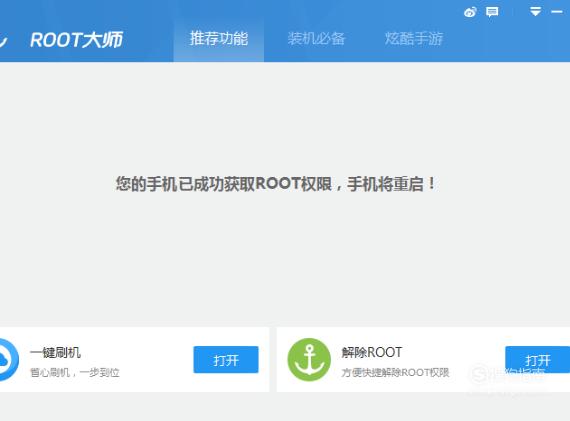Expand the title bar dropdown menu arrow

click(535, 12)
